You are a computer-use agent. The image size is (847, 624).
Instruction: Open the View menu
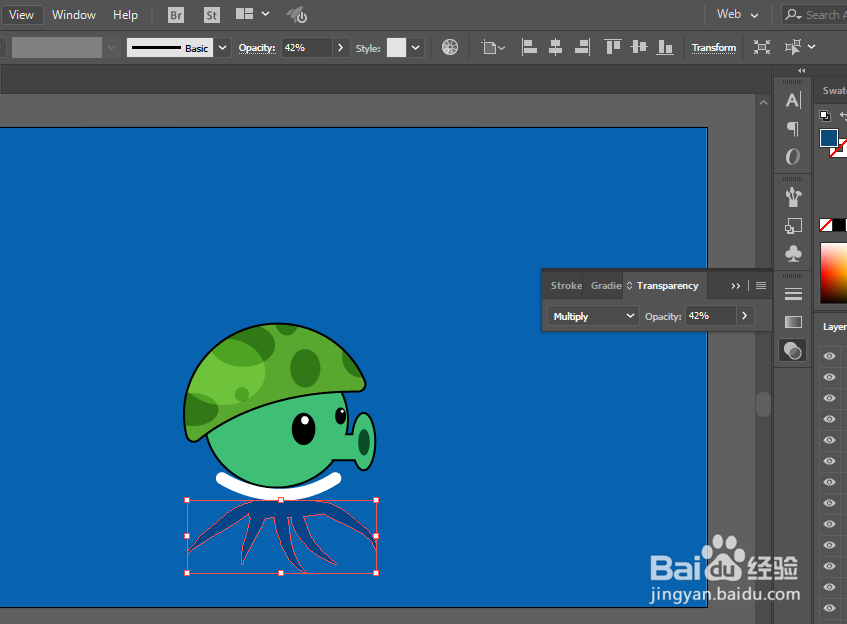pos(21,15)
